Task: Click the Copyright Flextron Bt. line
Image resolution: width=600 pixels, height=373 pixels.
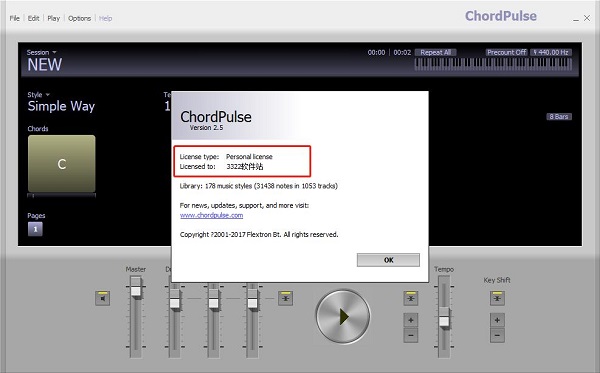Action: click(259, 235)
